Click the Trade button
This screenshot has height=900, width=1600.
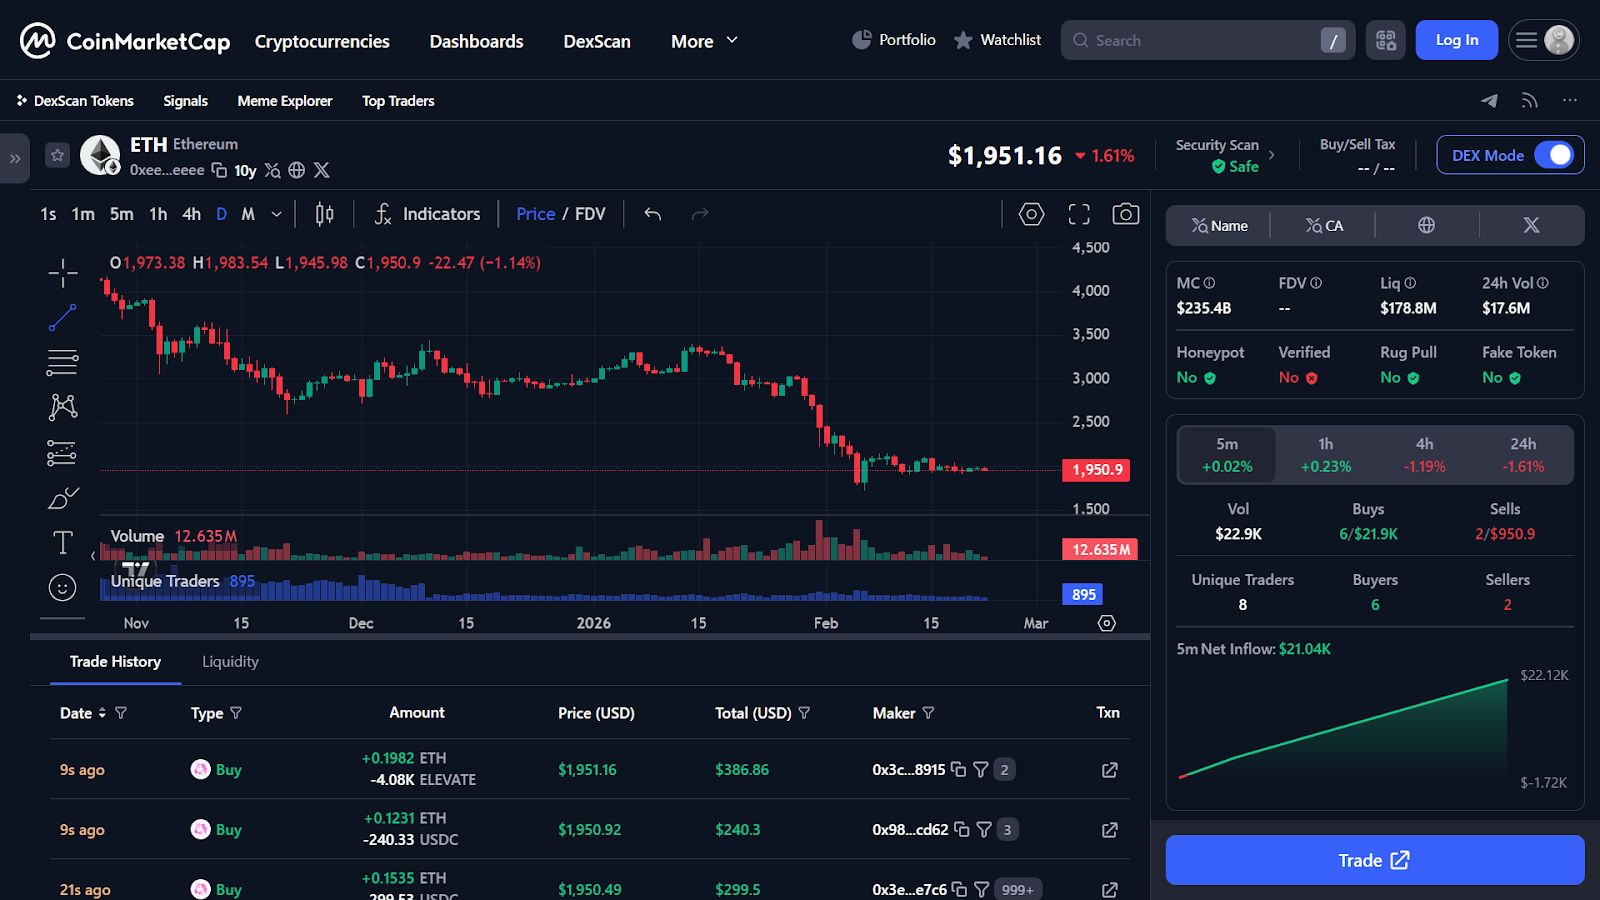[x=1373, y=859]
